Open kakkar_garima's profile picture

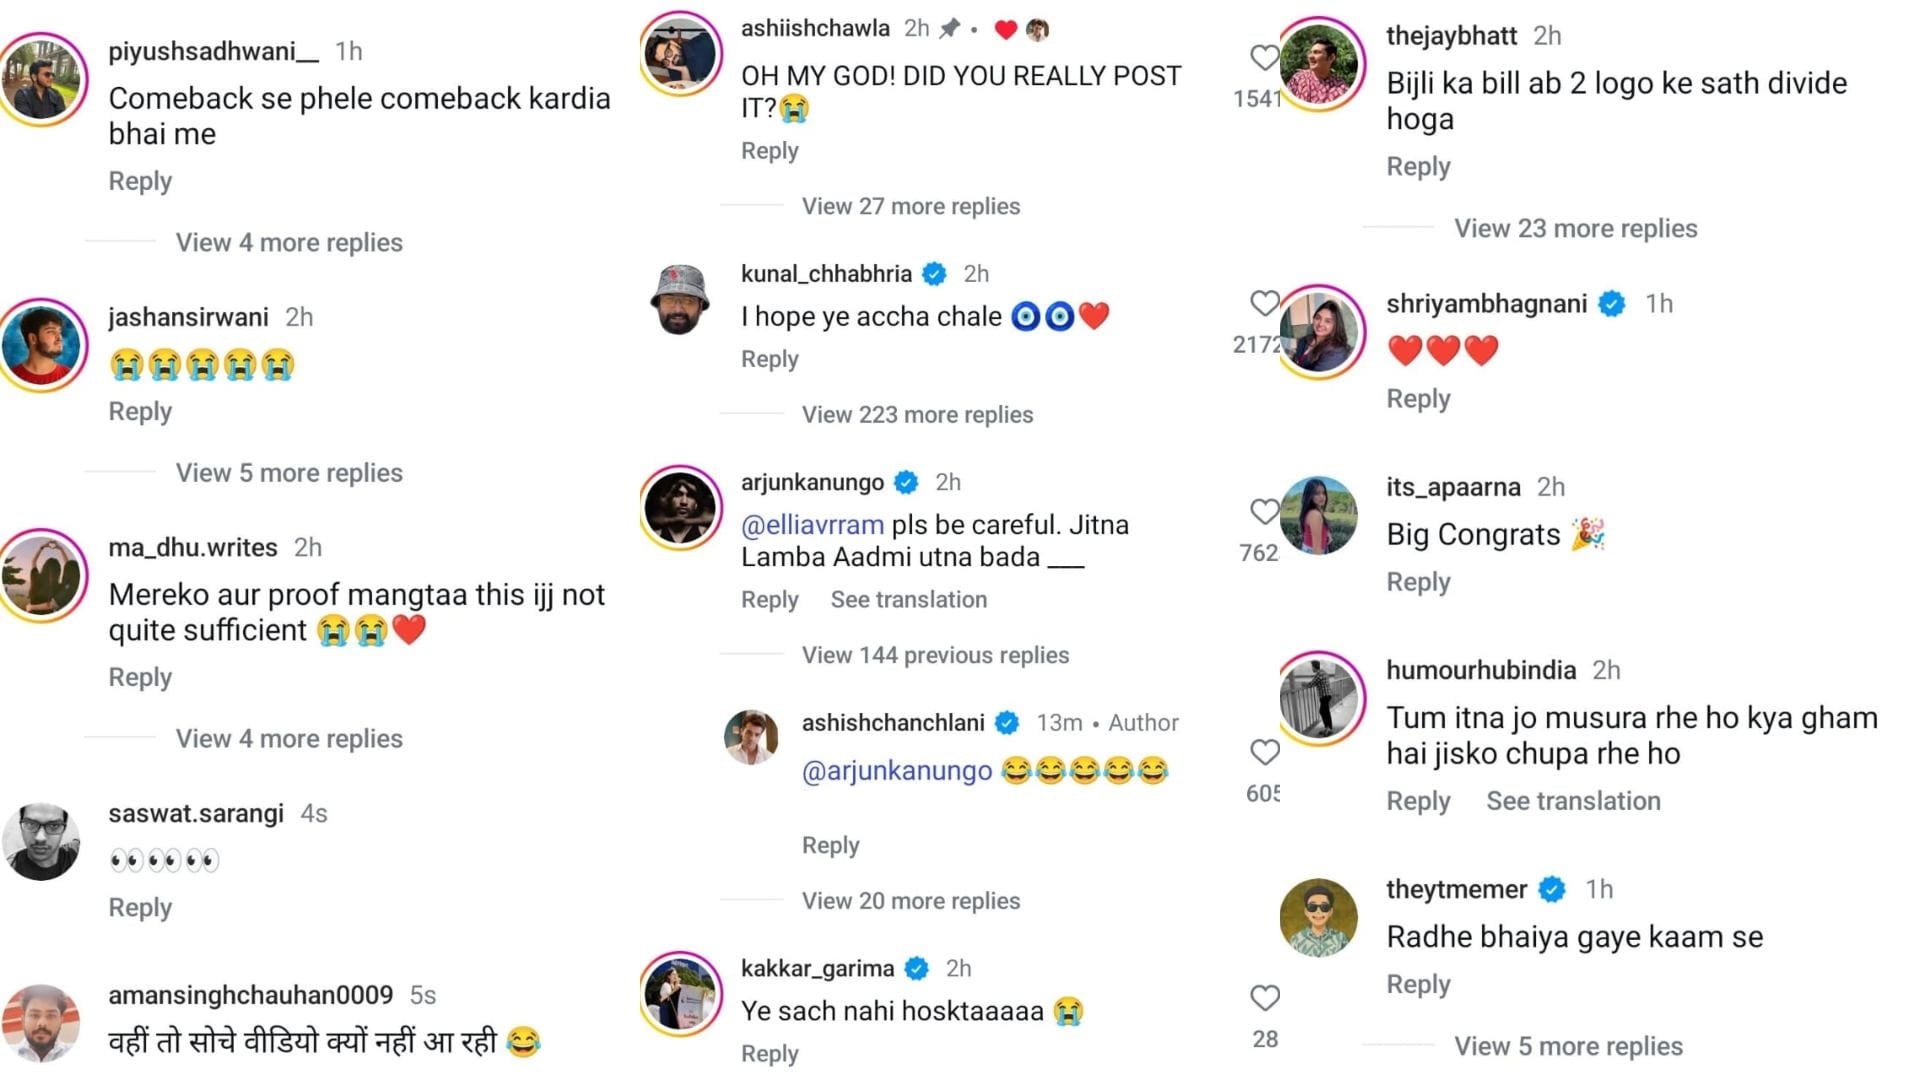pyautogui.click(x=680, y=994)
